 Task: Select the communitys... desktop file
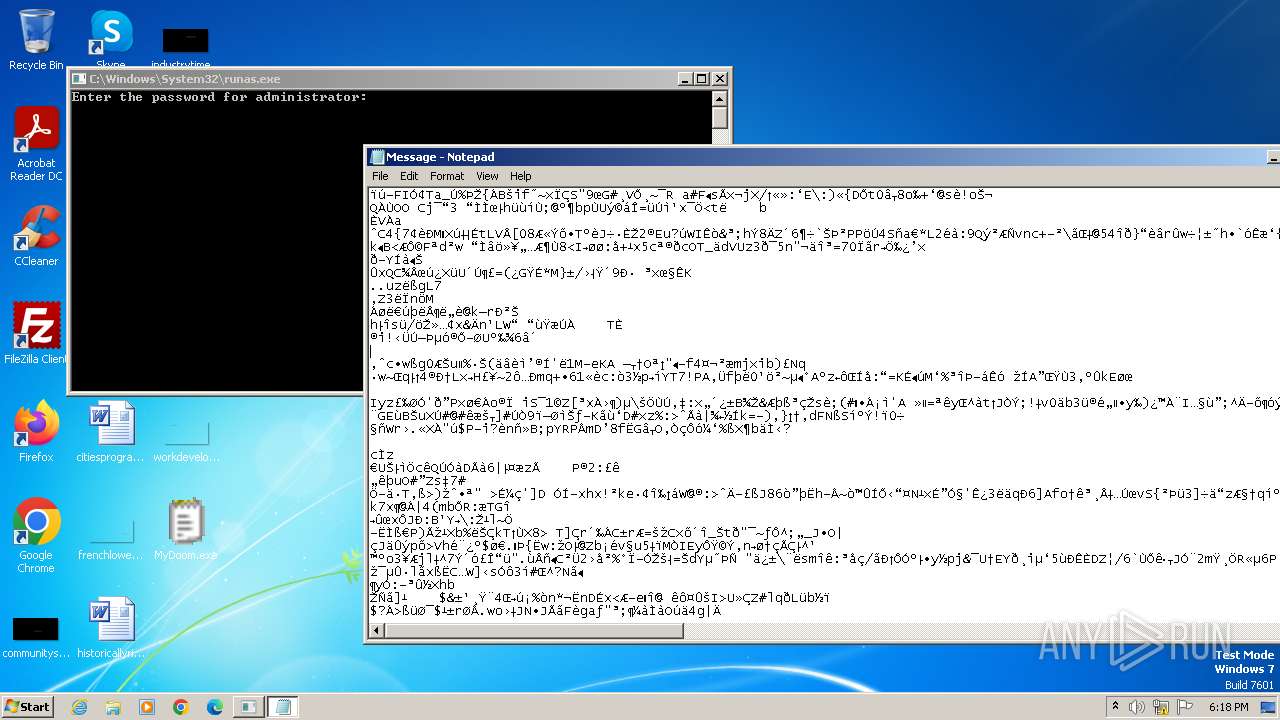tap(36, 638)
